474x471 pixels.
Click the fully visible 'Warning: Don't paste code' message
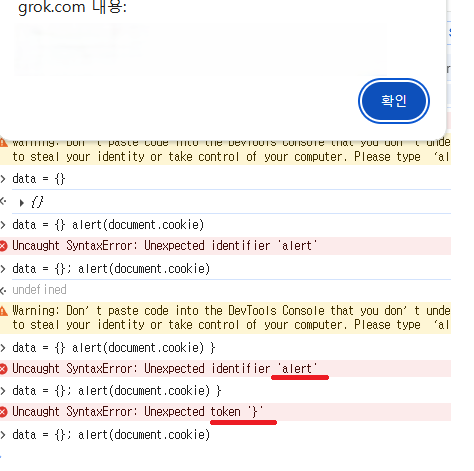(x=231, y=318)
